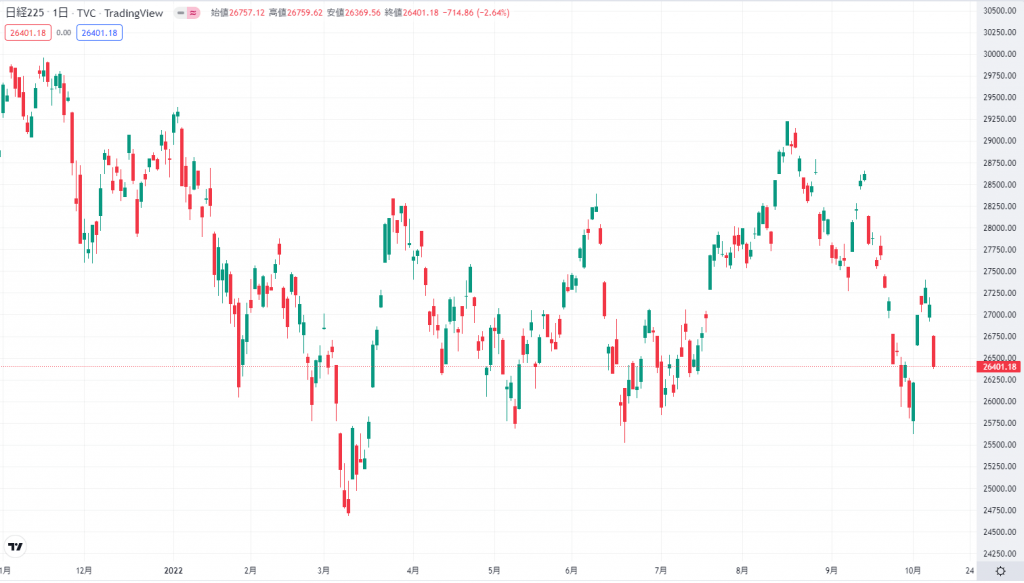Click the pink market status icon
This screenshot has height=583, width=1024.
click(x=191, y=13)
